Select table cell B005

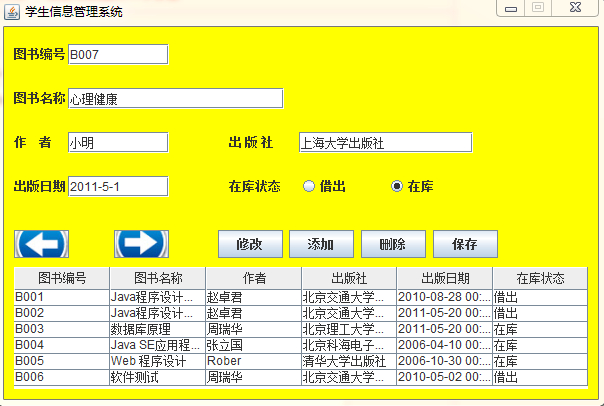(62, 361)
